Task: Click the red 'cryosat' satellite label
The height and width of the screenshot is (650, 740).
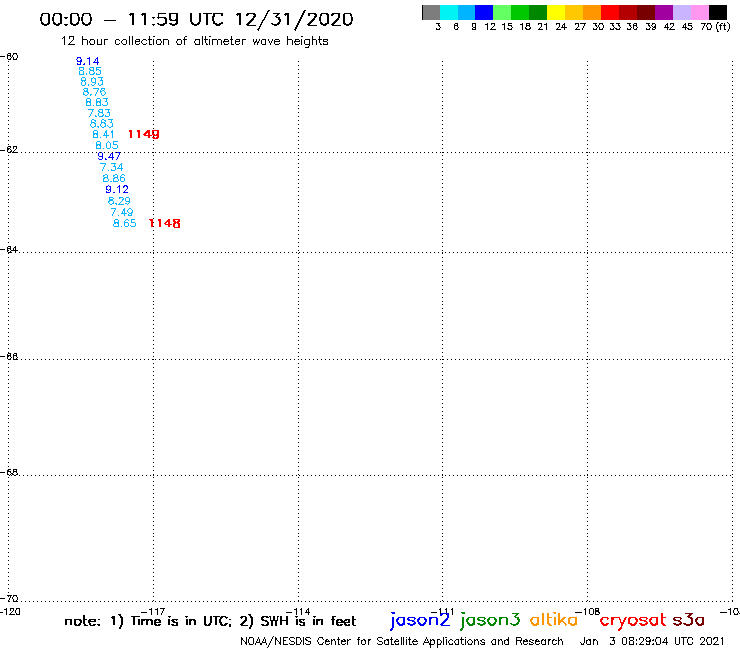Action: pos(633,621)
